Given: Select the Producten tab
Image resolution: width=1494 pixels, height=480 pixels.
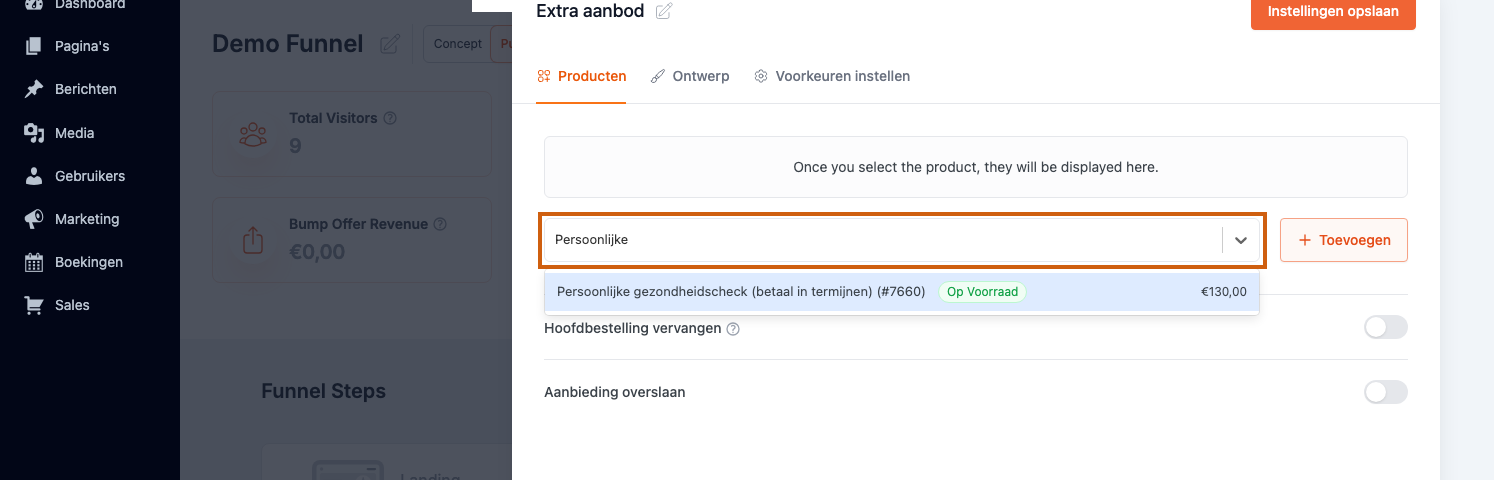Looking at the screenshot, I should (582, 76).
